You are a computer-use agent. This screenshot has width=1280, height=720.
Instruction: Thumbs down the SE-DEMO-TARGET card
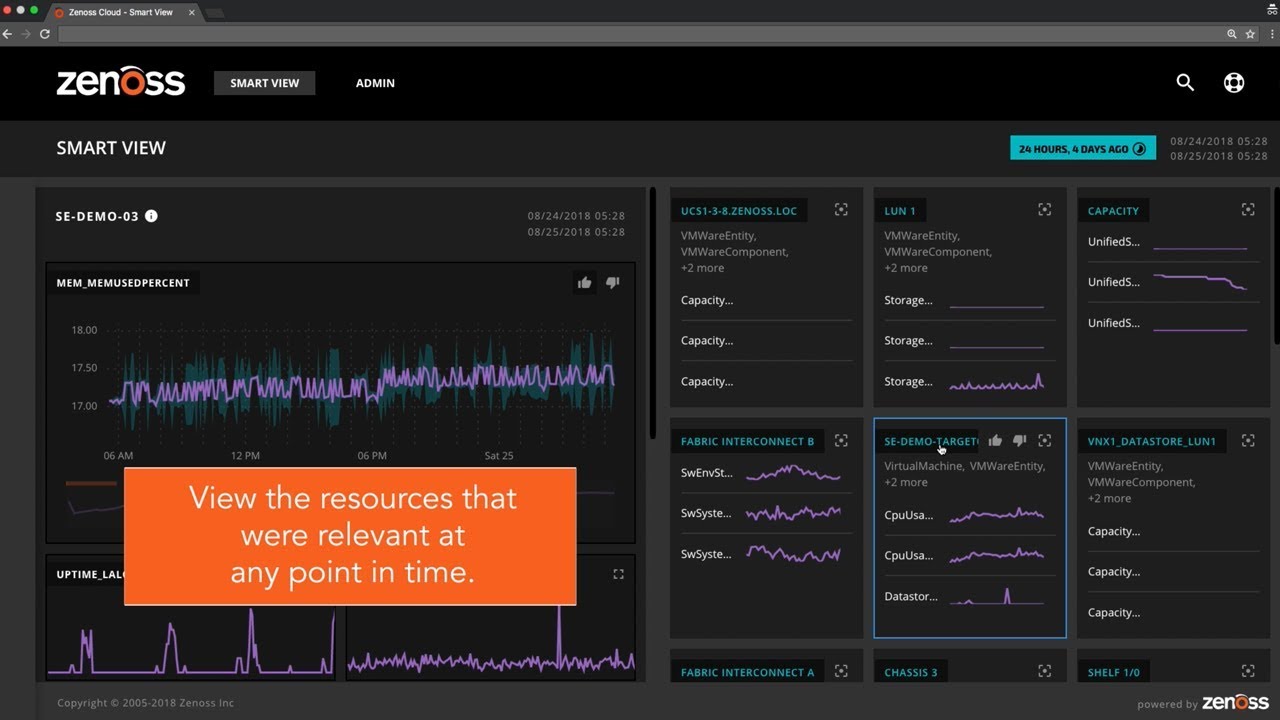[1020, 441]
